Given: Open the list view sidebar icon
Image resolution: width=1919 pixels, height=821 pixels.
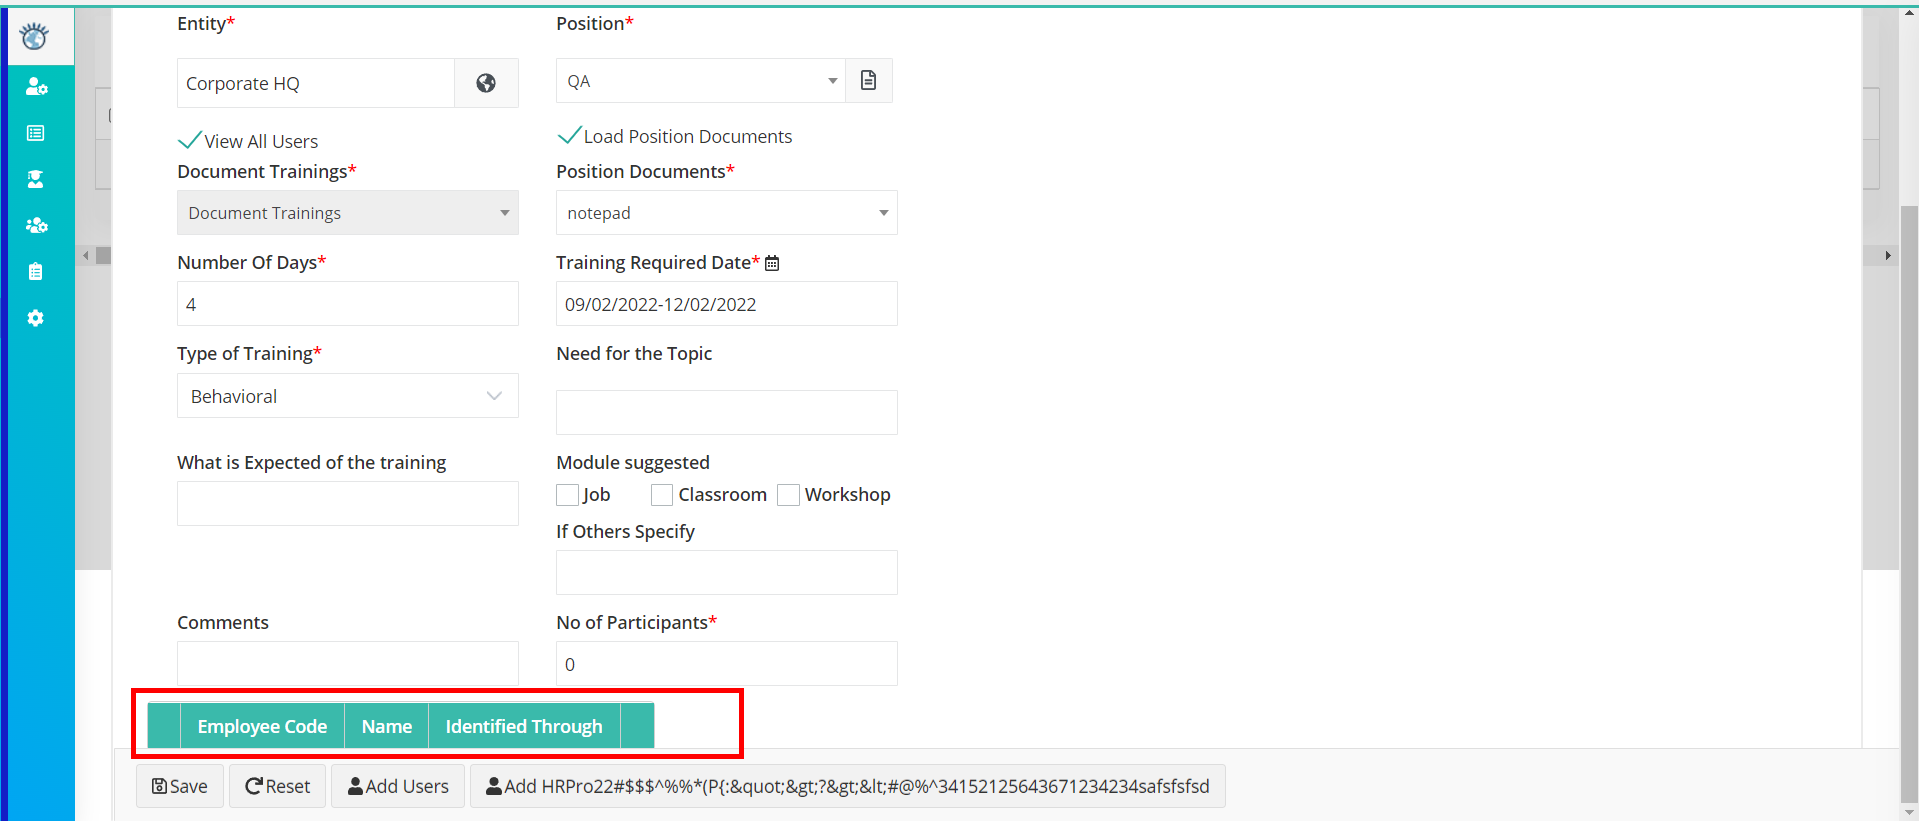Looking at the screenshot, I should pos(36,133).
